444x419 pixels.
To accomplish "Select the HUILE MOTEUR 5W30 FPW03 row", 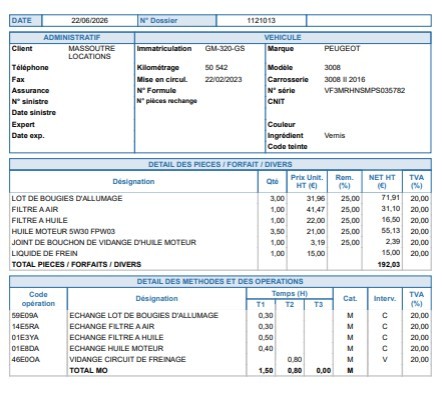I will tap(220, 231).
